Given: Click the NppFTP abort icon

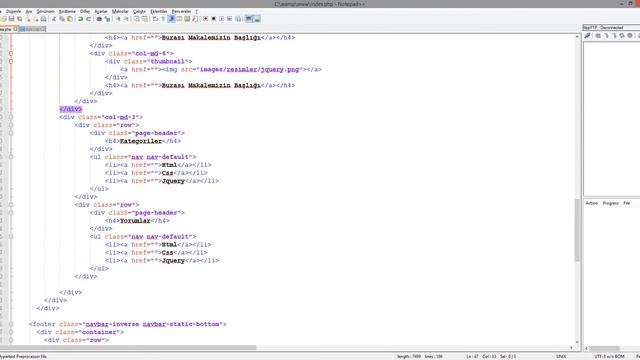Looking at the screenshot, I should click(x=630, y=36).
